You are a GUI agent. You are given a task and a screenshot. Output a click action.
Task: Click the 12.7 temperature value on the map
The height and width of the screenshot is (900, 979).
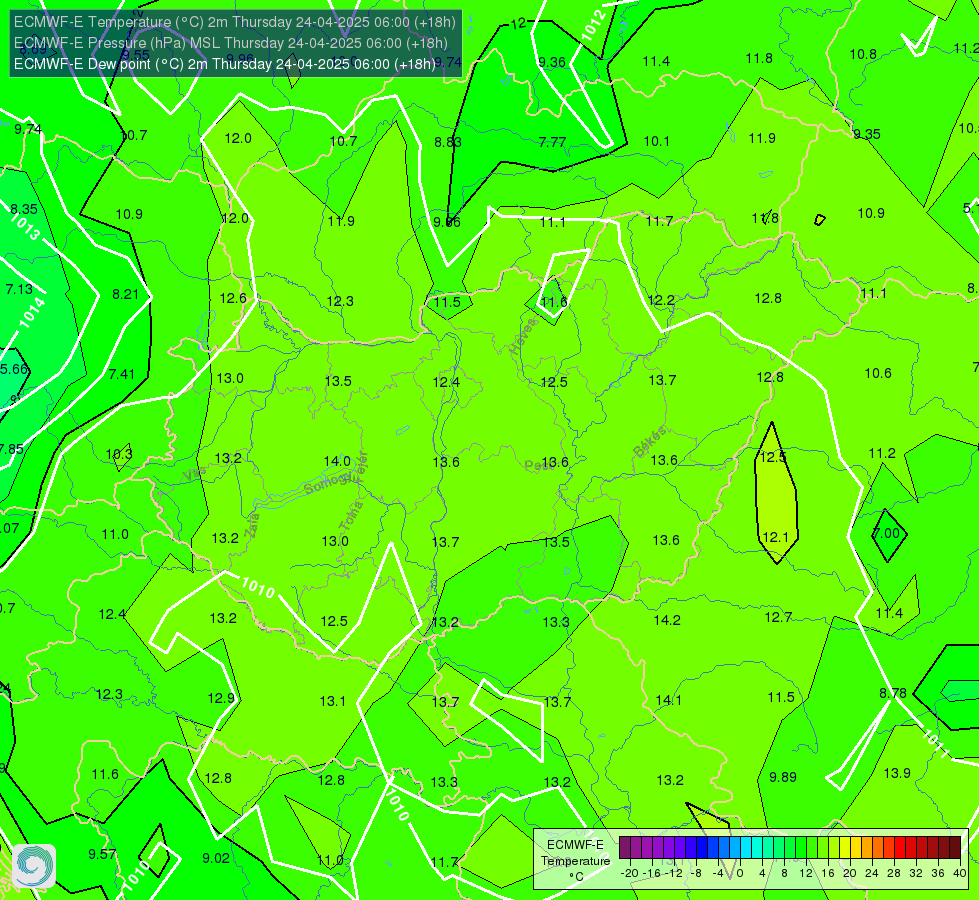point(778,618)
